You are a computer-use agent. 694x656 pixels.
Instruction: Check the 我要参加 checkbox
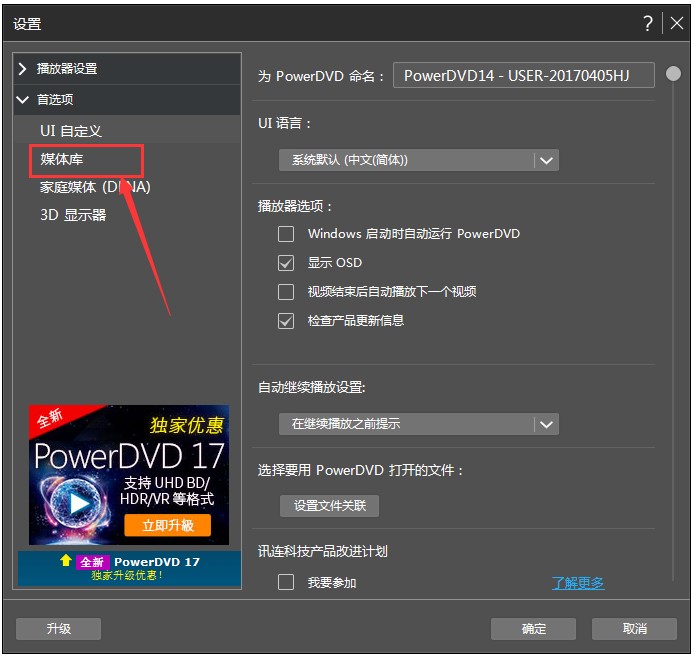click(x=286, y=582)
